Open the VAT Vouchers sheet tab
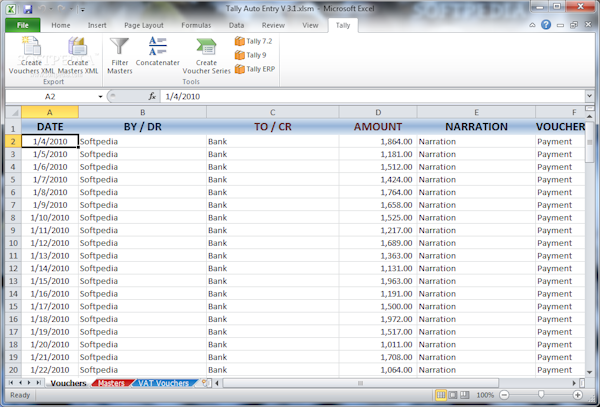The width and height of the screenshot is (600, 407). click(163, 383)
